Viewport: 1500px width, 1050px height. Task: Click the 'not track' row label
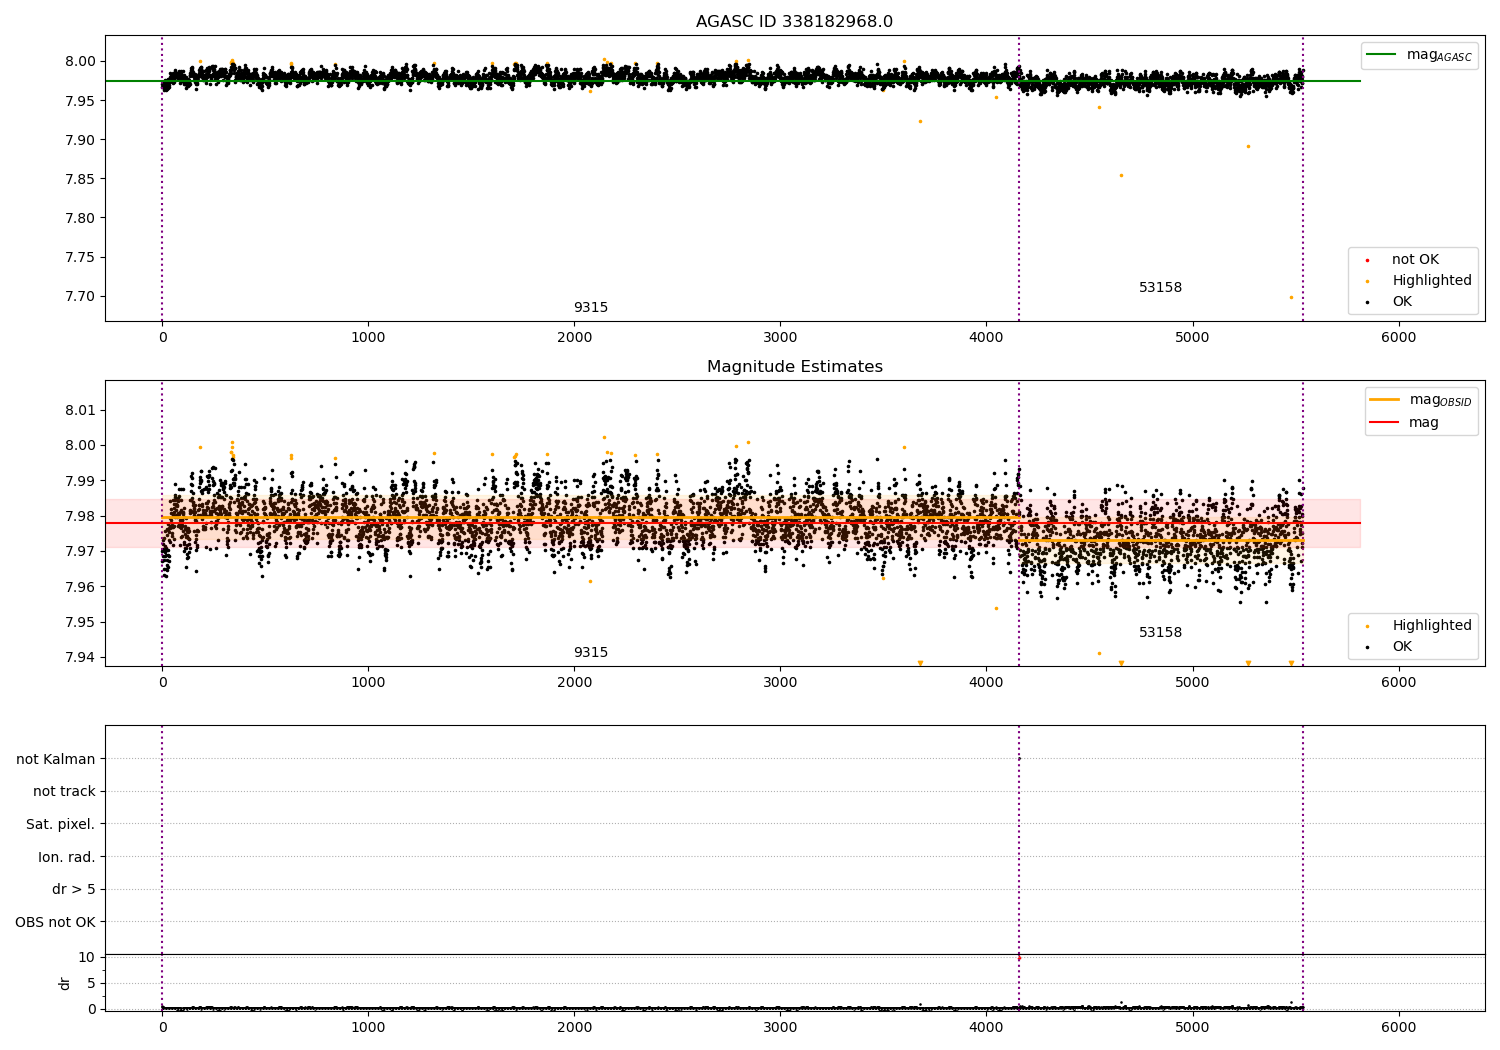[64, 792]
